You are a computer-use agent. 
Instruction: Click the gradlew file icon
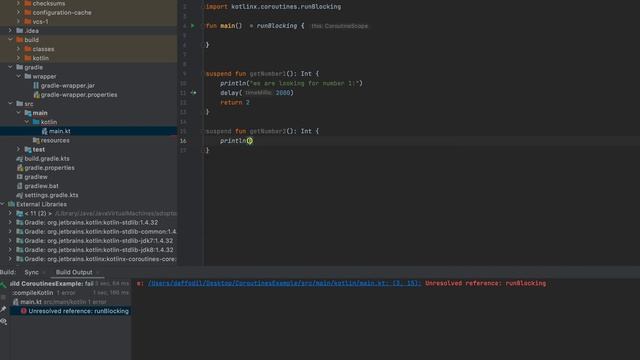pyautogui.click(x=20, y=177)
